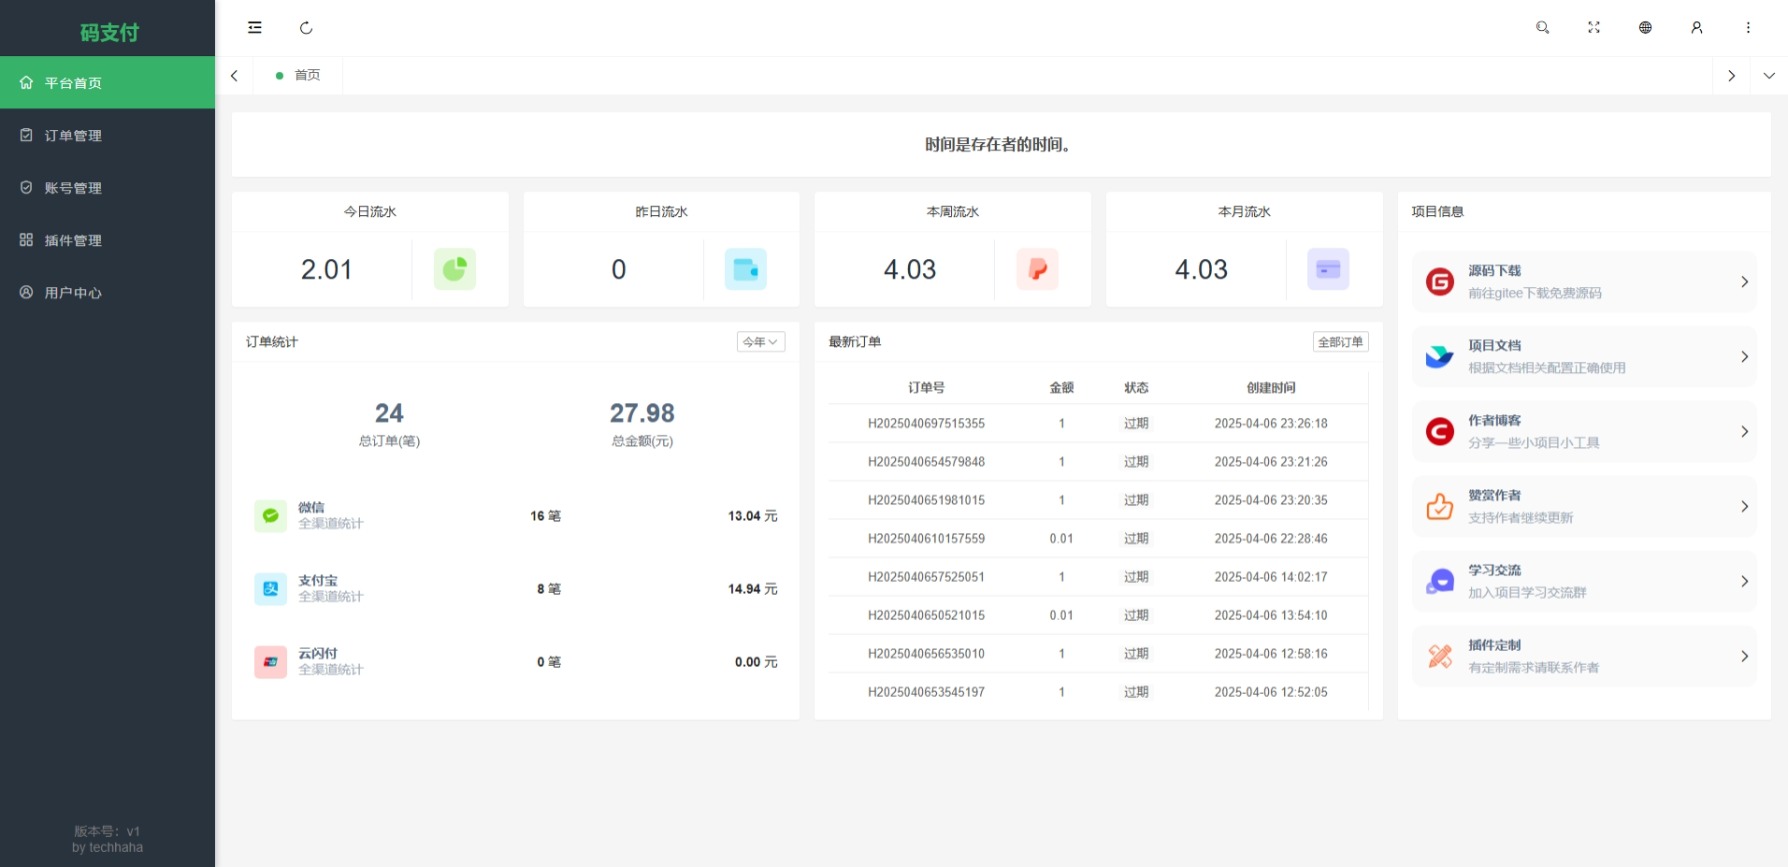The height and width of the screenshot is (867, 1788).
Task: Click the globe language icon
Action: [x=1645, y=28]
